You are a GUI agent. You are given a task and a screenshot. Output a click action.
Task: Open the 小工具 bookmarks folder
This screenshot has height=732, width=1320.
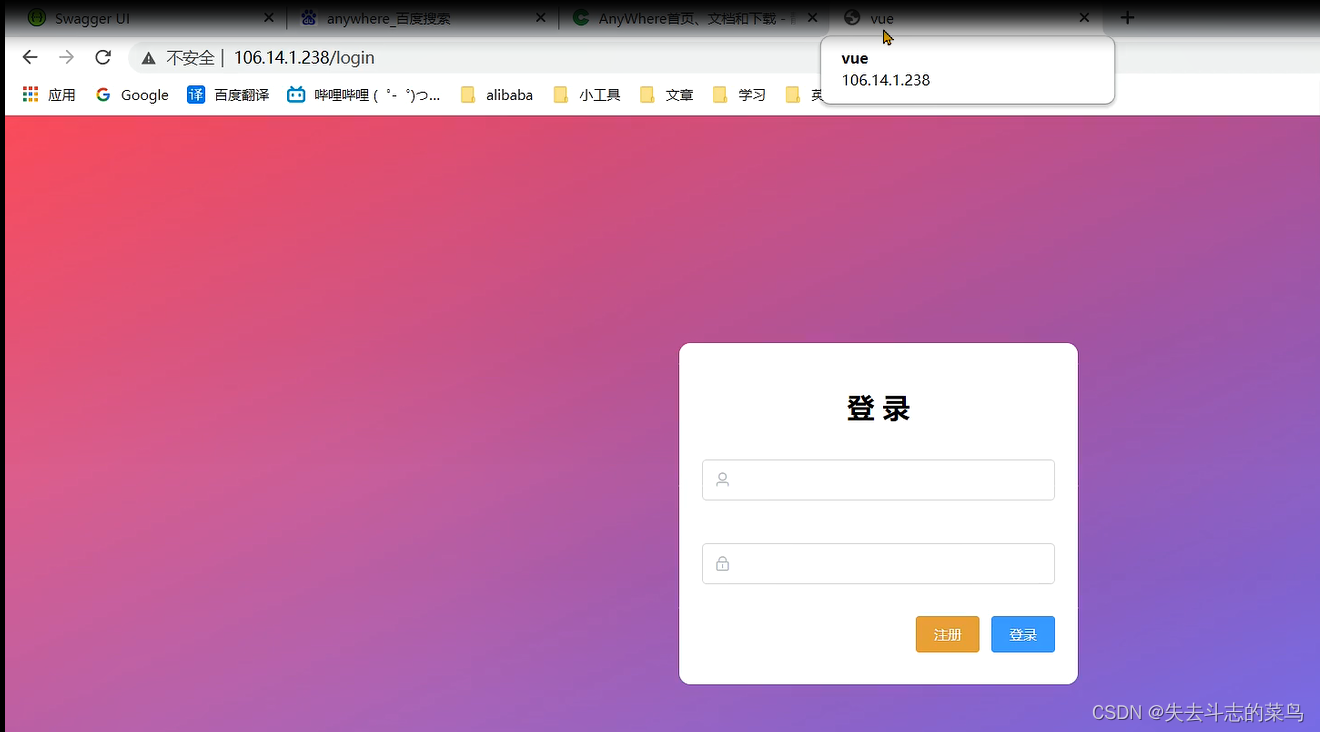point(587,95)
